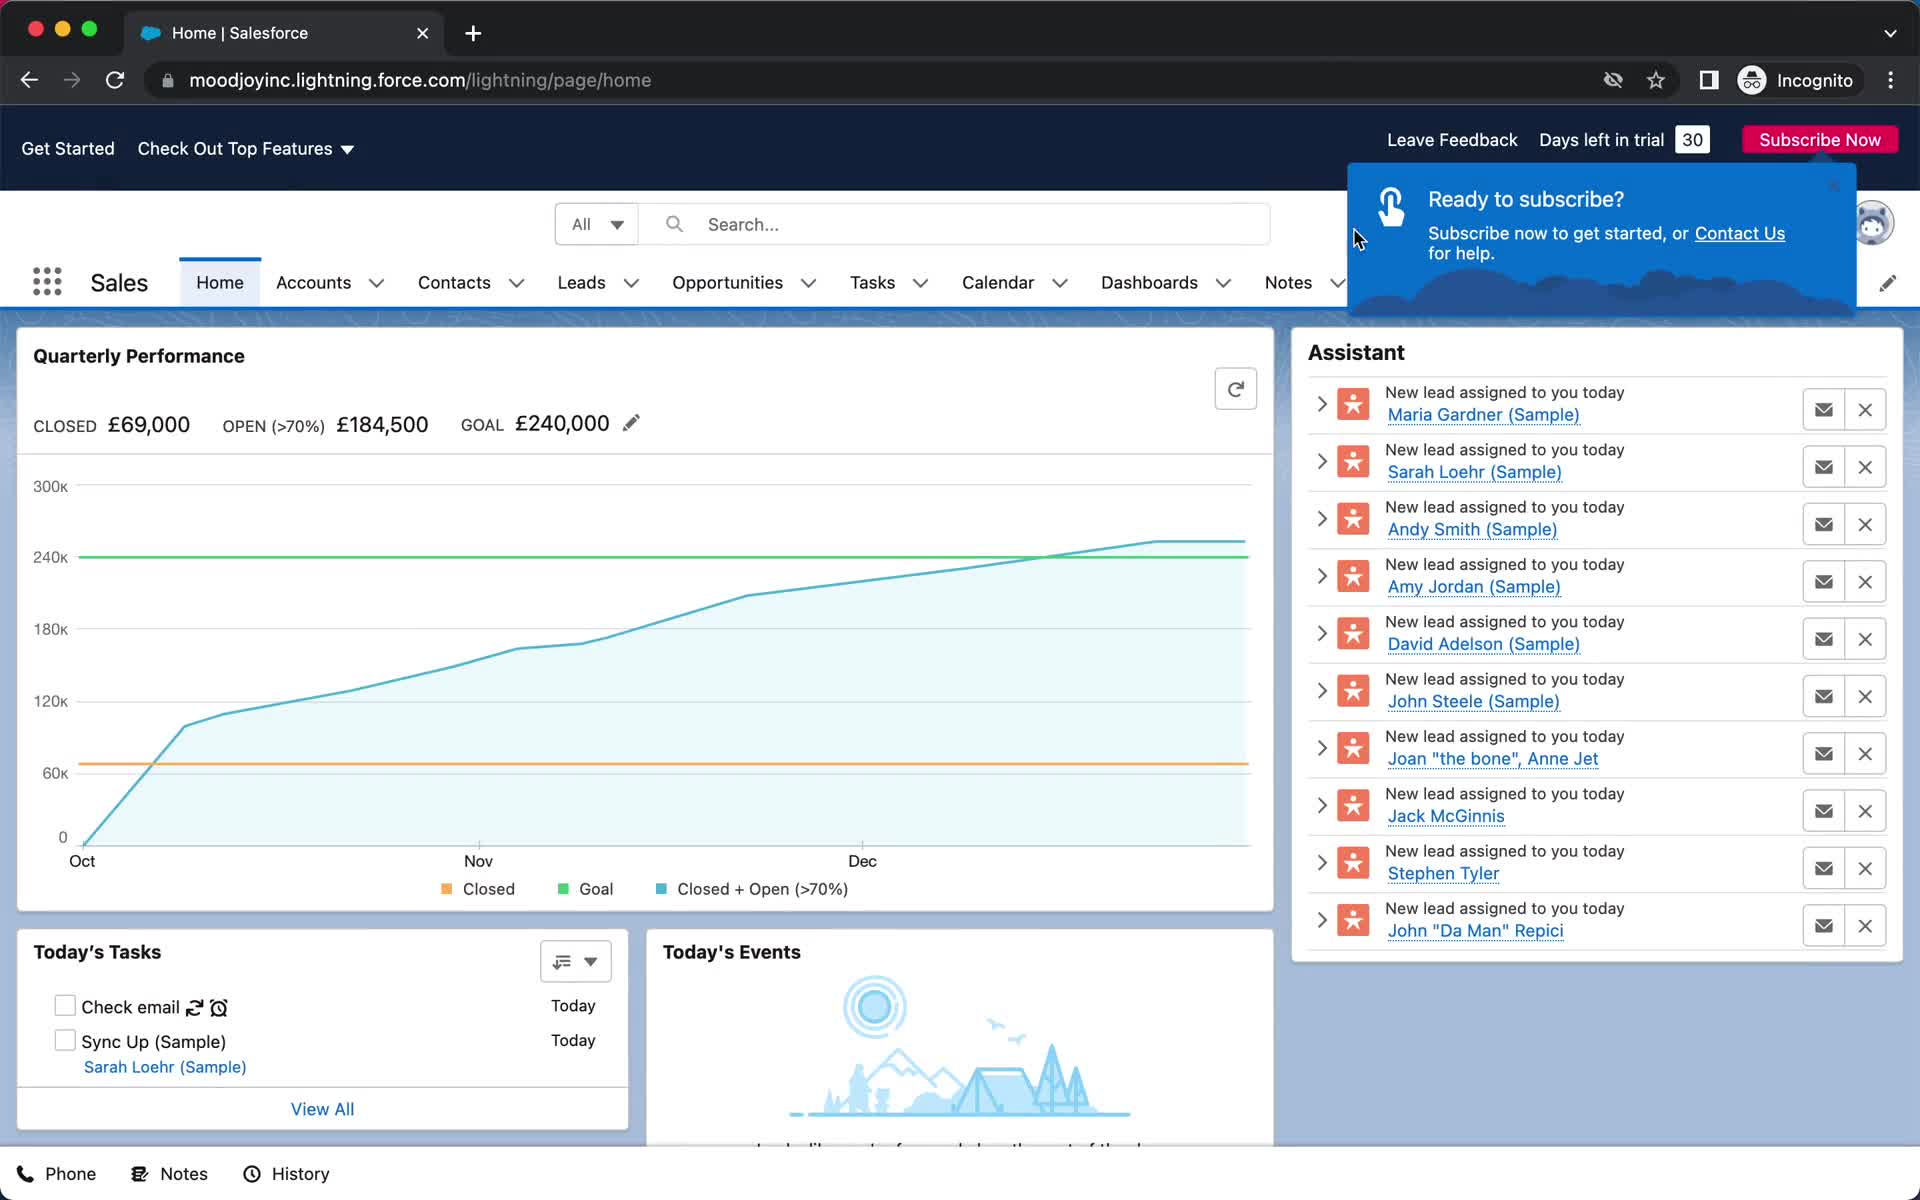The image size is (1920, 1200).
Task: Click the edit page pencil icon at the navigation bar's end
Action: click(1887, 283)
